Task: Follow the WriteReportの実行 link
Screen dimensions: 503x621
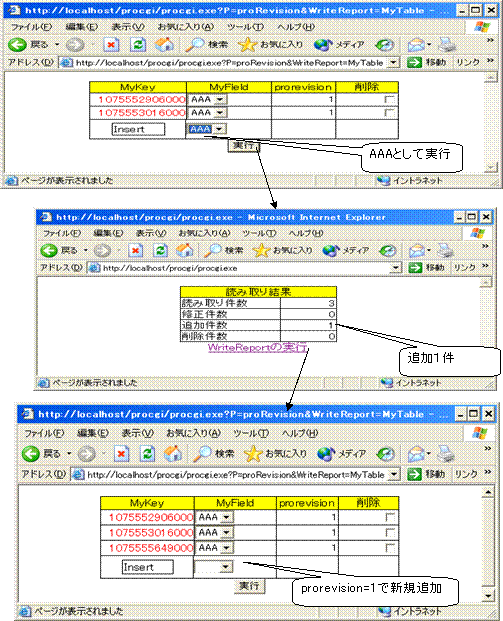Action: [x=257, y=347]
